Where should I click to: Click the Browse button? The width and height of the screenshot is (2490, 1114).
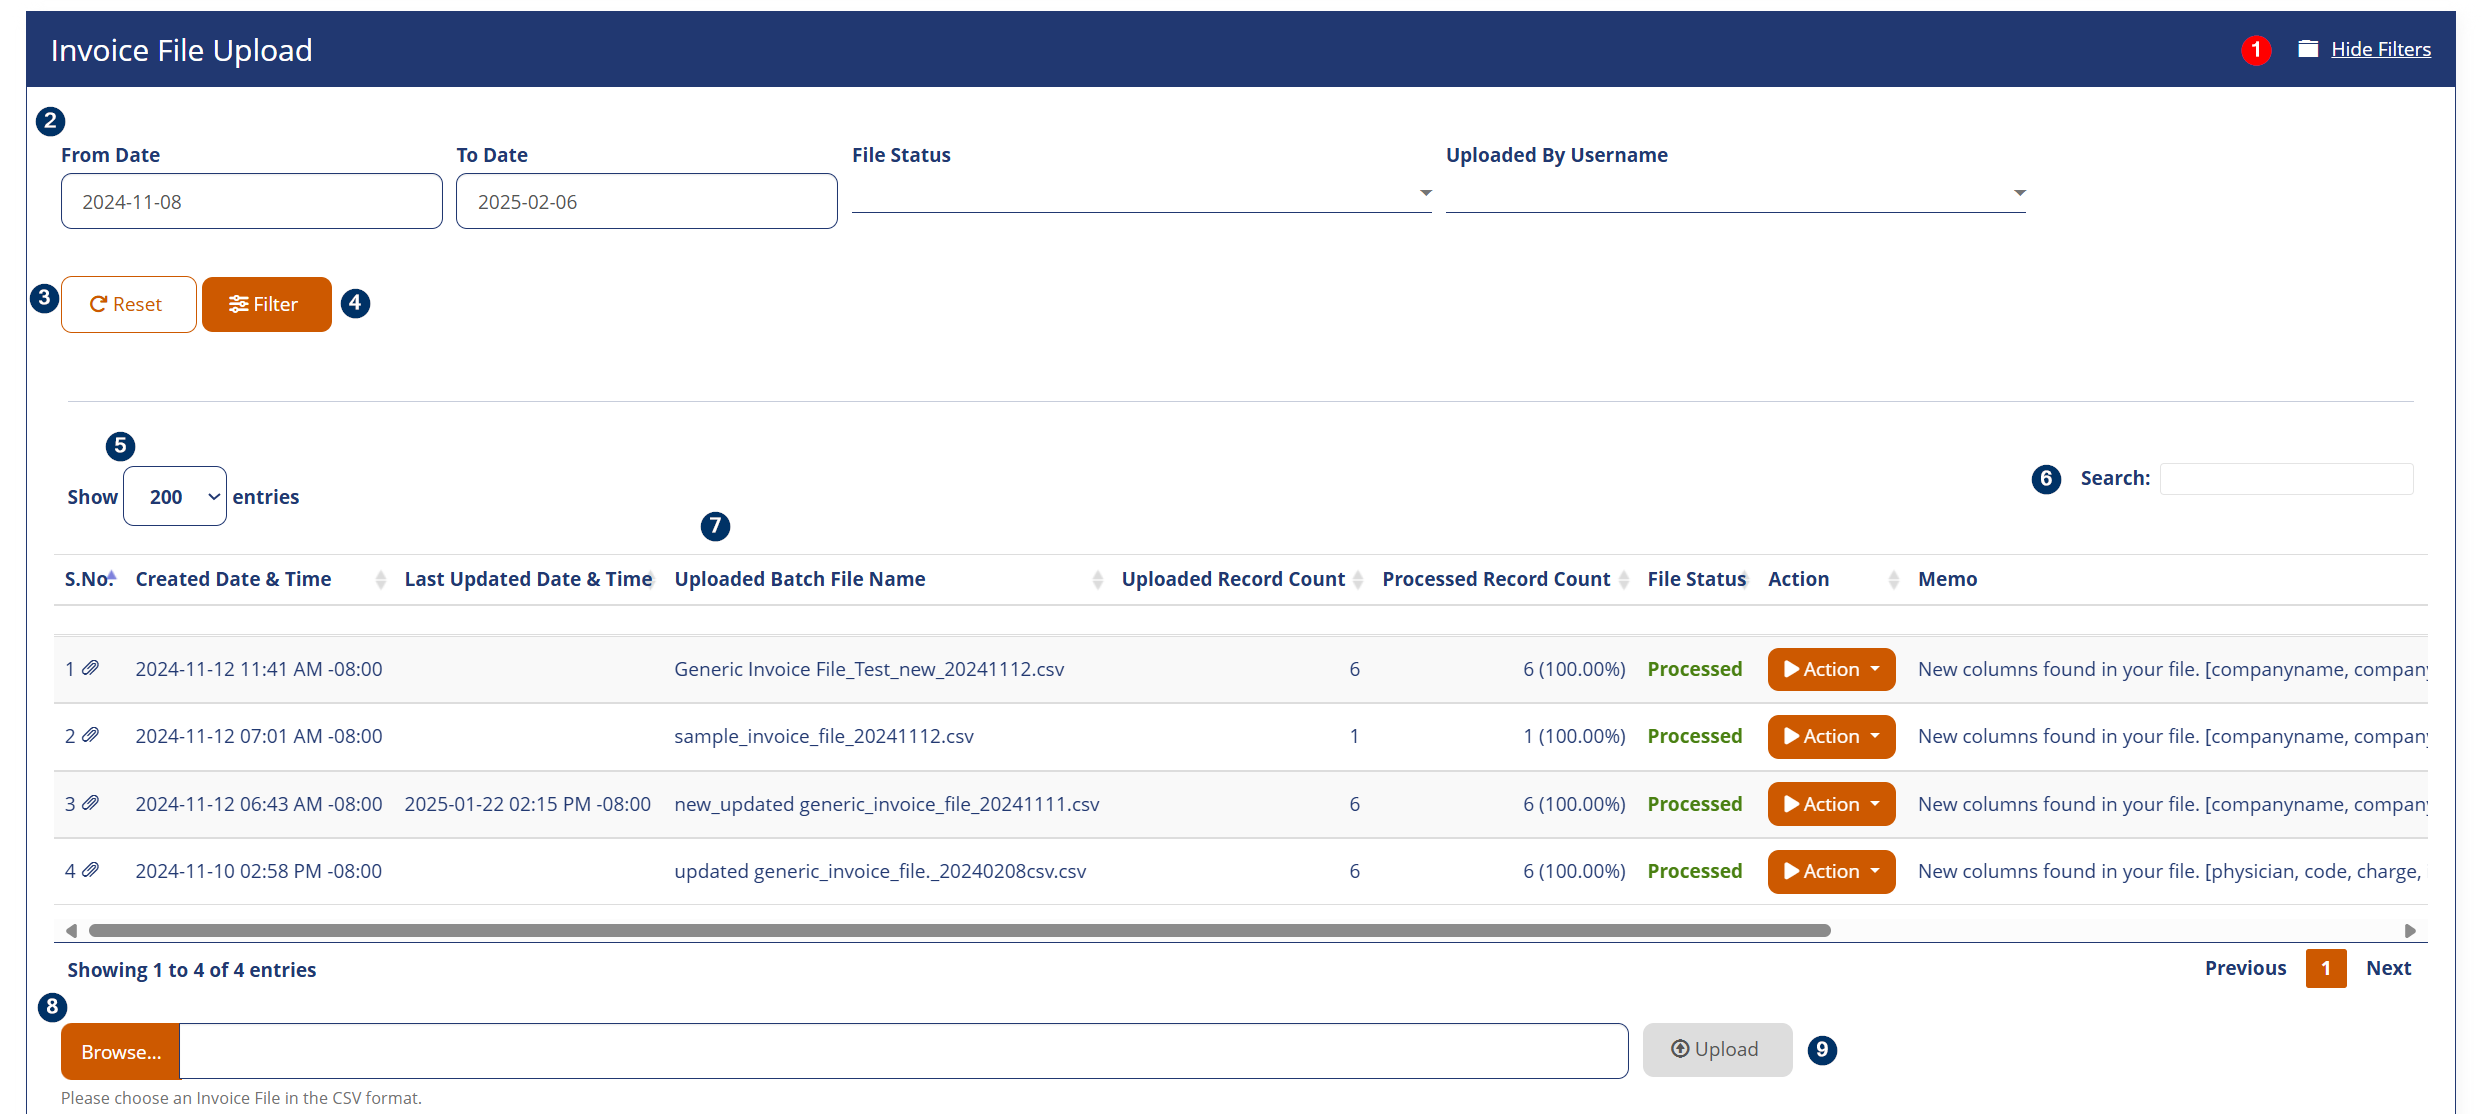120,1051
